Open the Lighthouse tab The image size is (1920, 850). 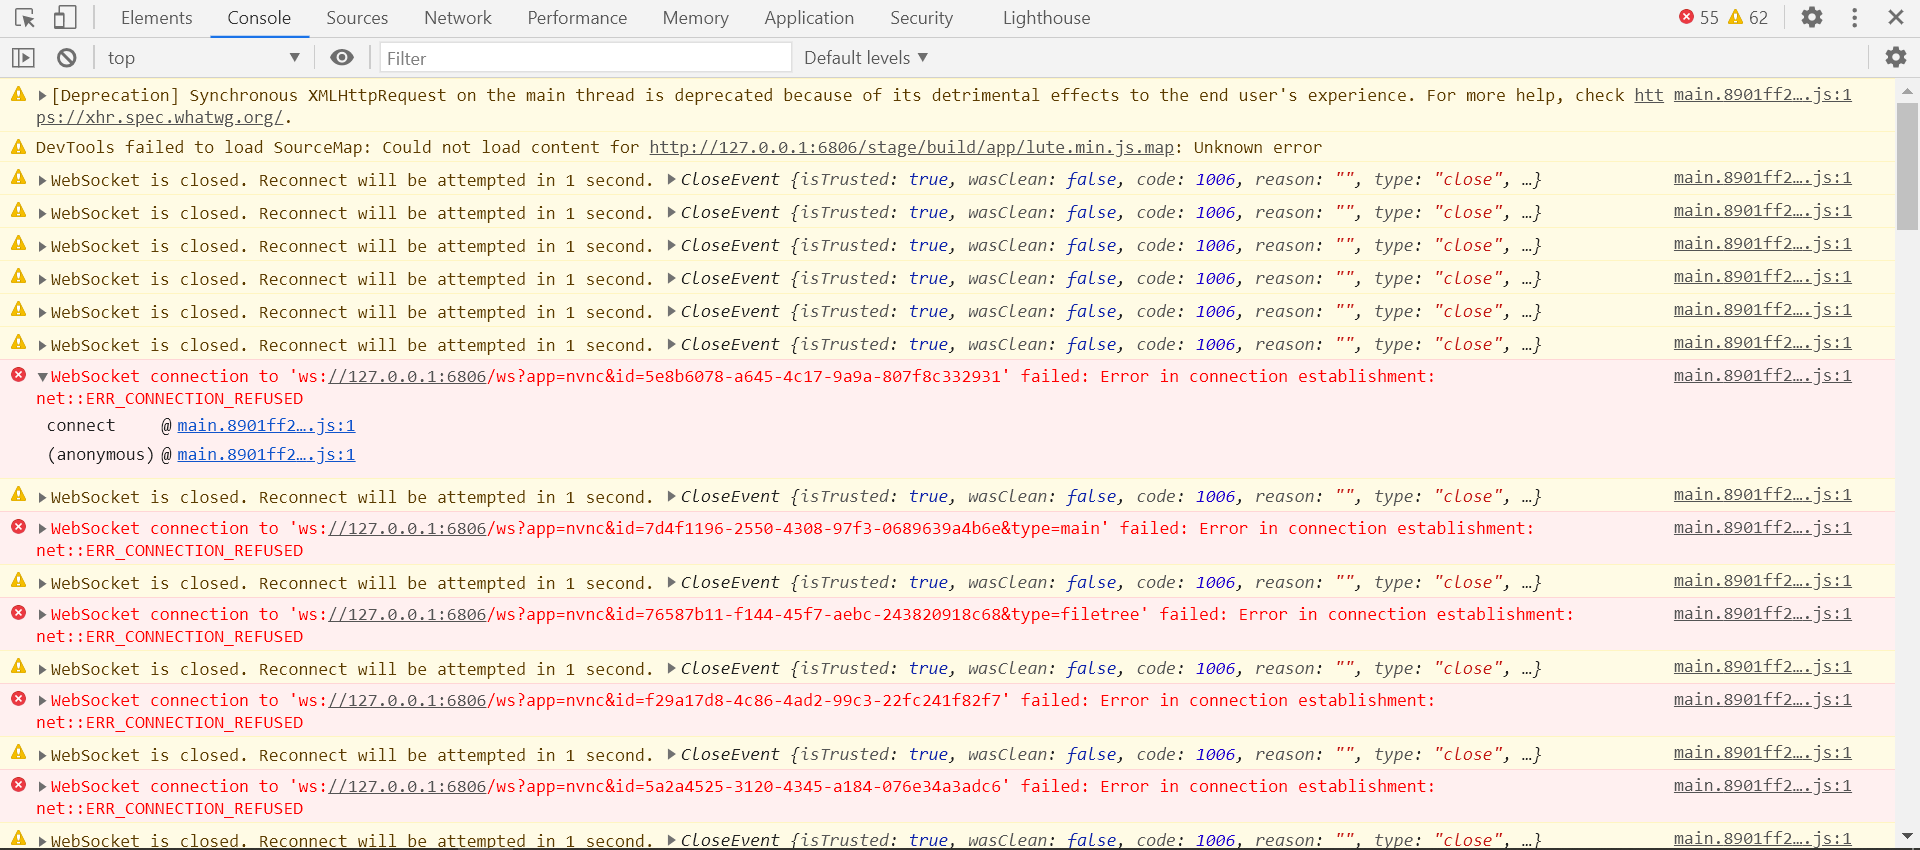pyautogui.click(x=1046, y=18)
